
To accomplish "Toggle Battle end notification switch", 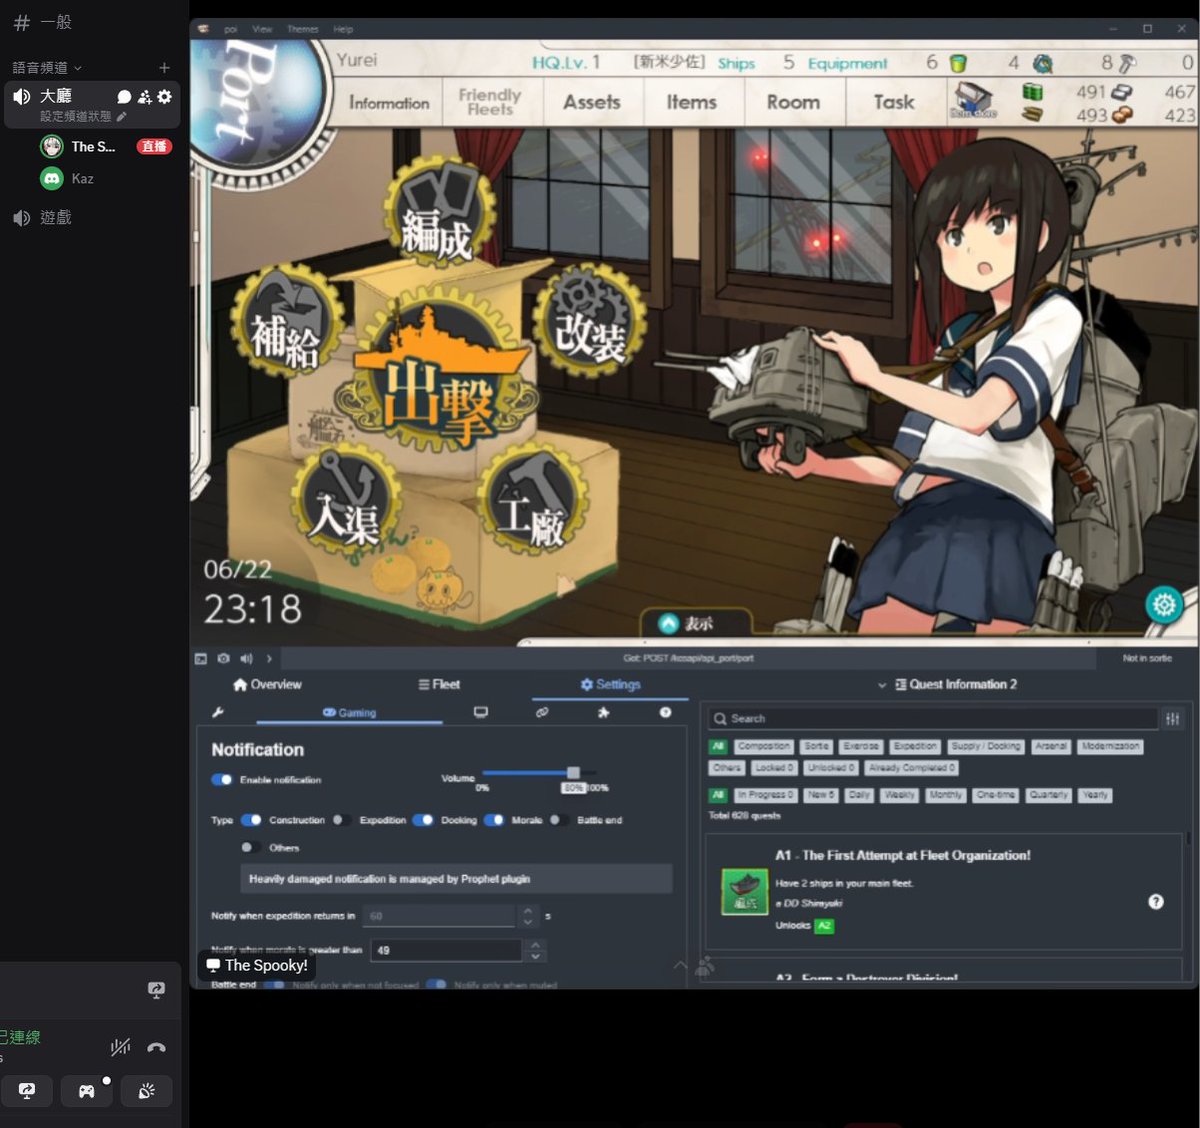I will [x=559, y=820].
